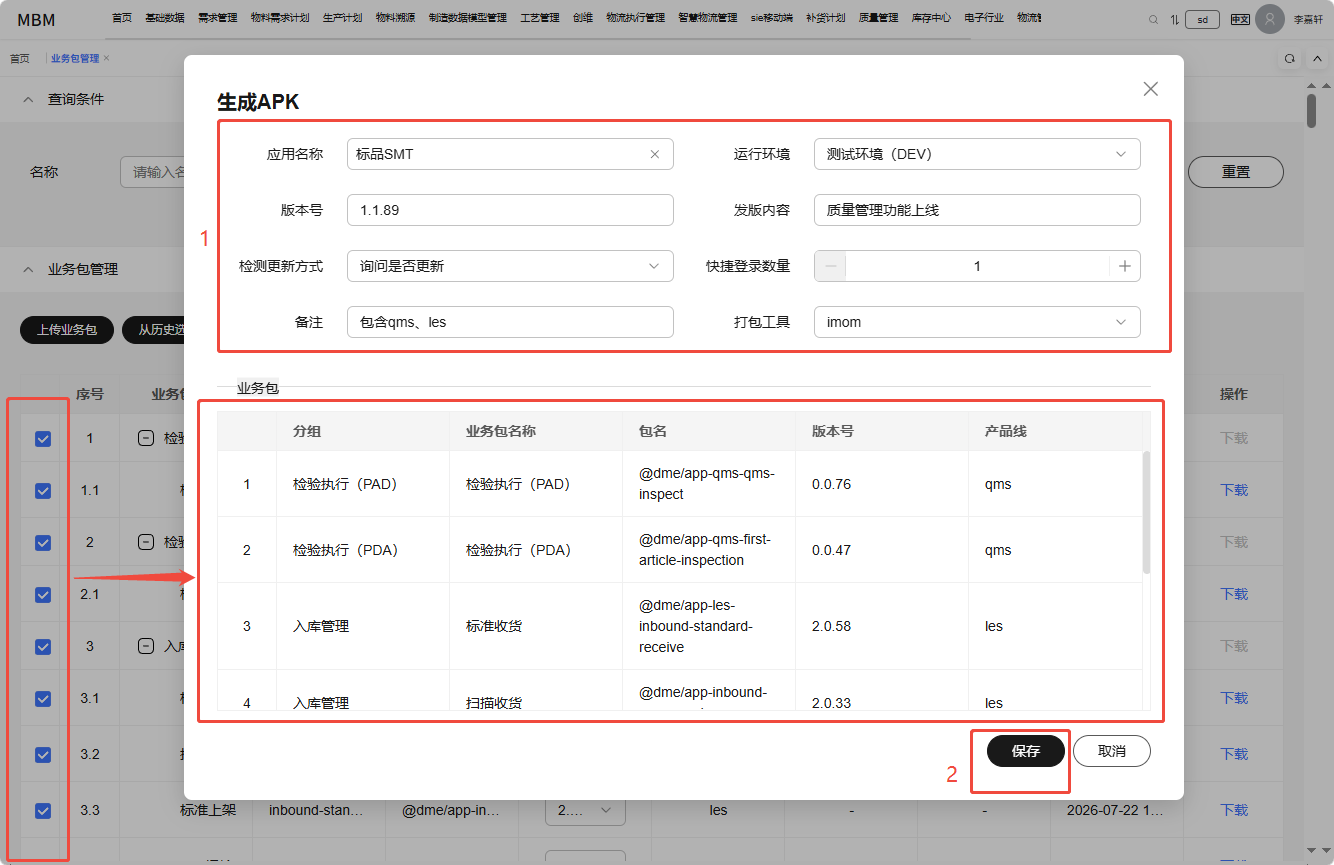Decrease 快捷登录数量 with the minus button
1334x865 pixels.
(x=830, y=266)
